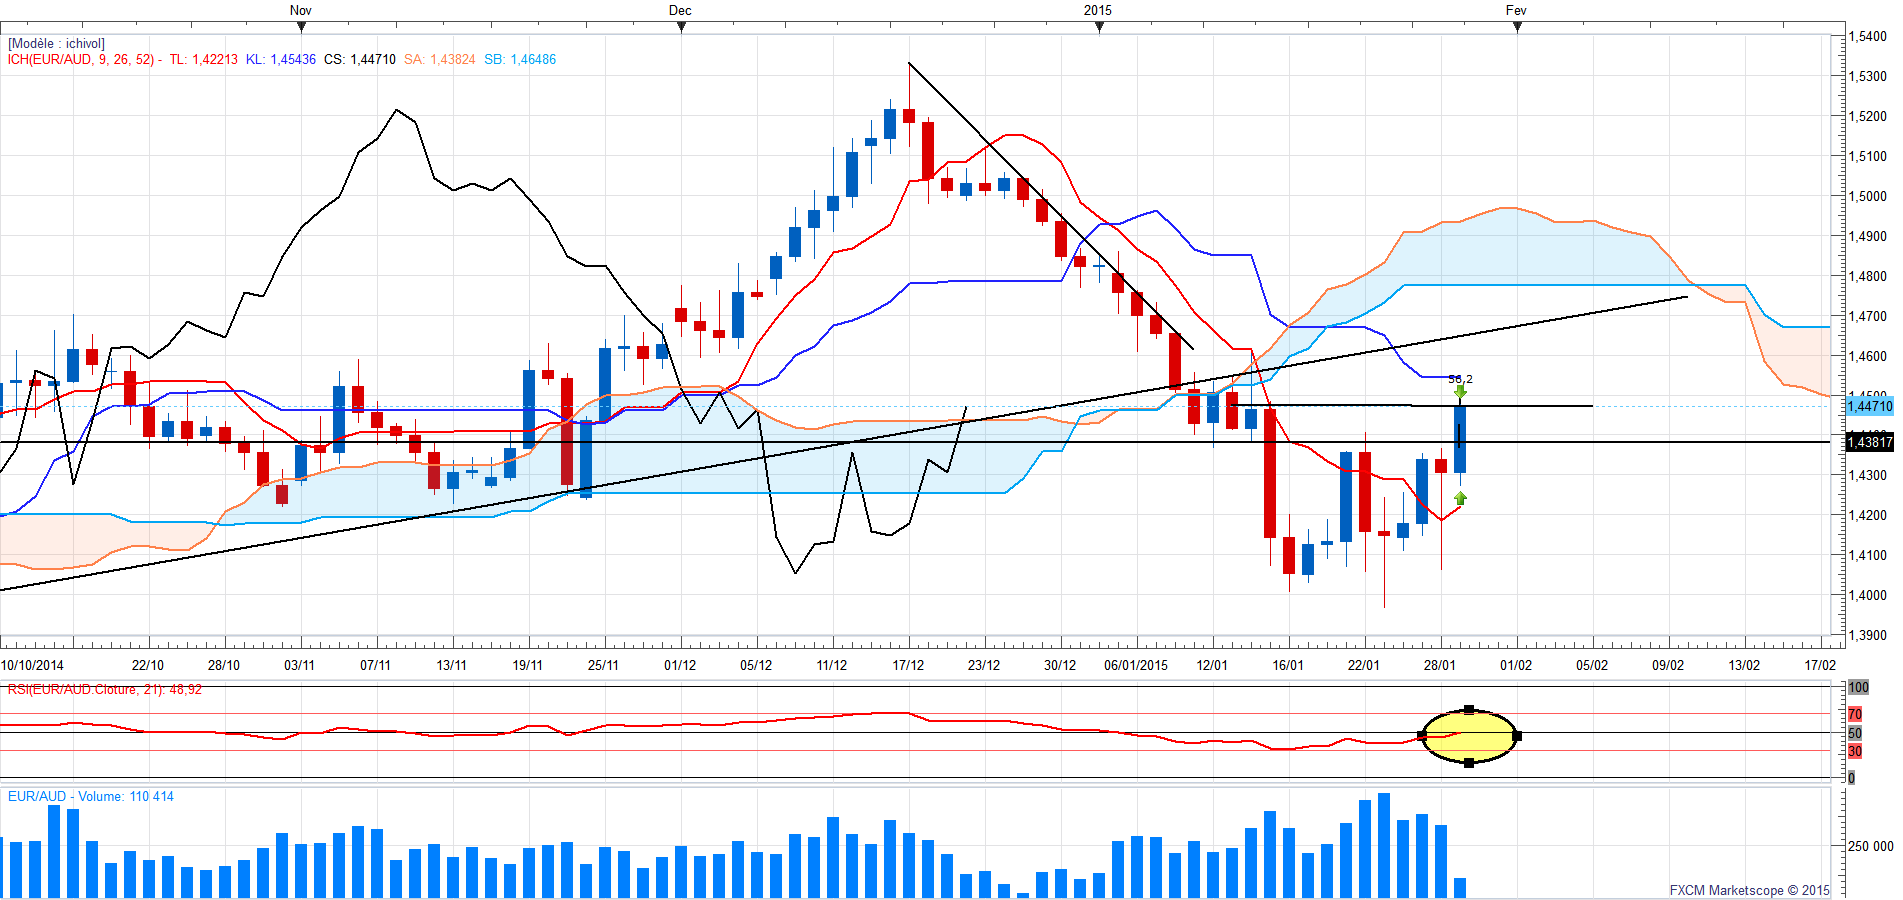Image resolution: width=1903 pixels, height=900 pixels.
Task: Click the 1,44710 current price tag
Action: 1869,406
